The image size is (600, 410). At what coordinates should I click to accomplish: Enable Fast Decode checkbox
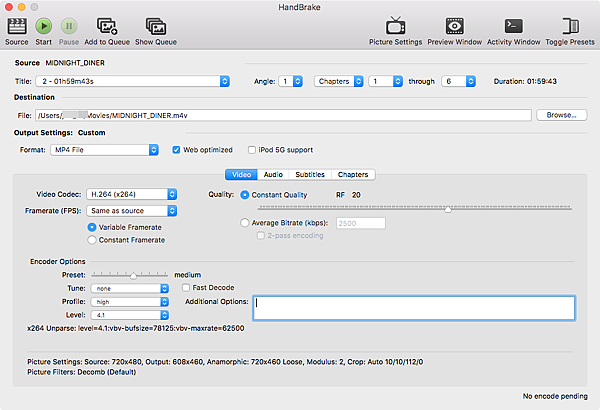point(186,287)
